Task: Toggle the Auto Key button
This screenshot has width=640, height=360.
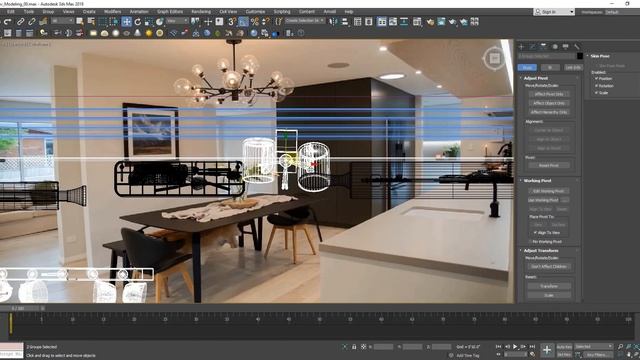Action: click(x=564, y=347)
